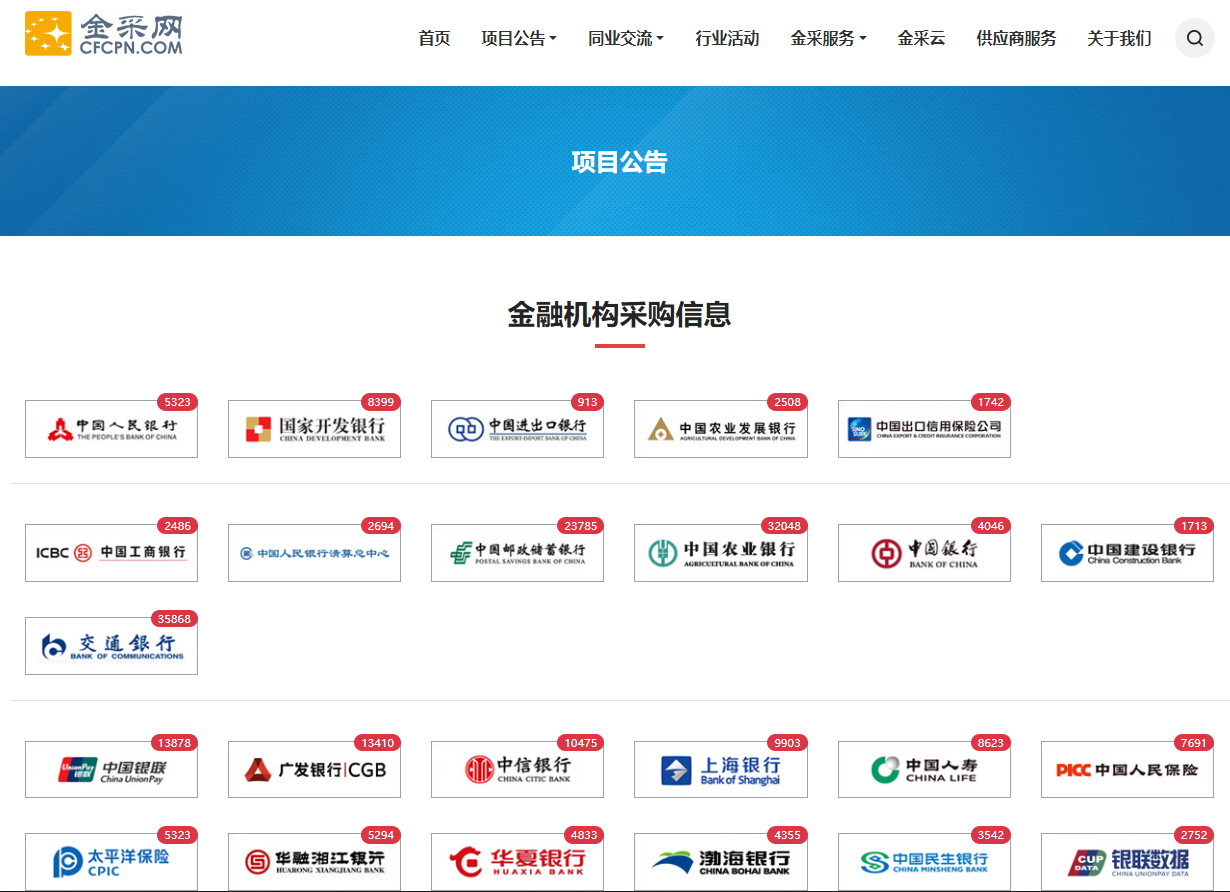Viewport: 1230px width, 892px height.
Task: Click the China Development Bank logo
Action: pos(314,429)
